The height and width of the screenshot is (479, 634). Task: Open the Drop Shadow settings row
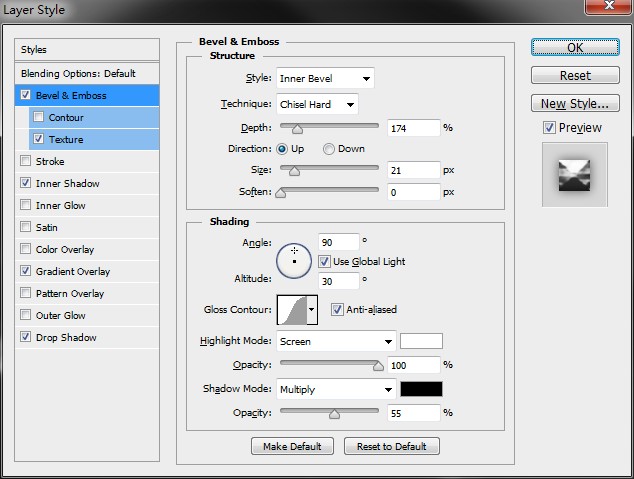87,337
